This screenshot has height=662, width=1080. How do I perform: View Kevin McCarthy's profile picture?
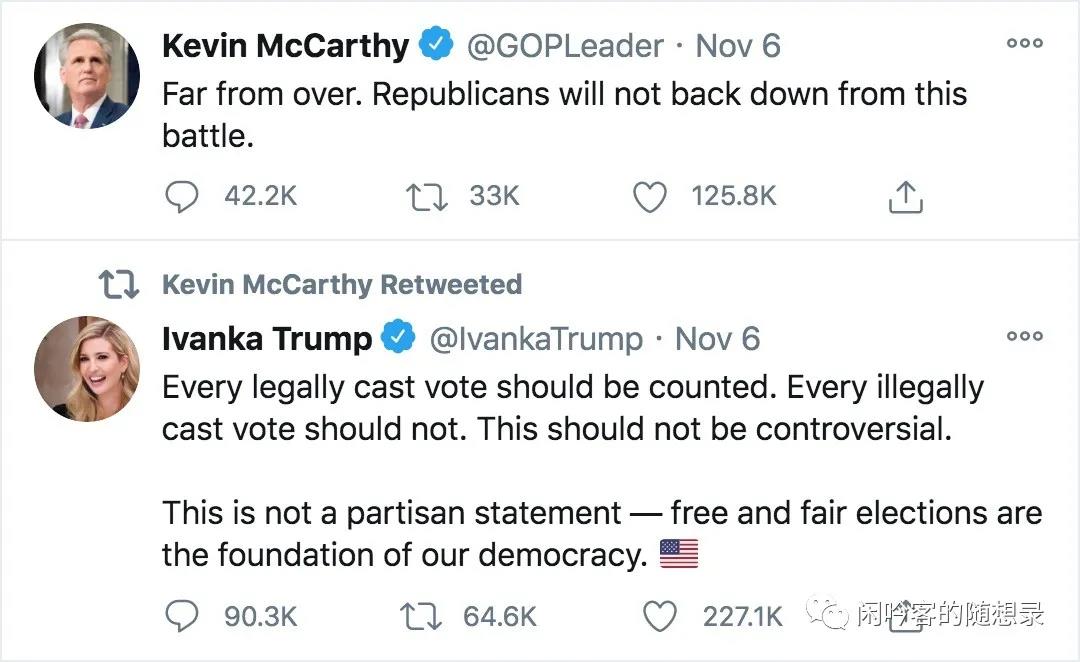tap(87, 76)
